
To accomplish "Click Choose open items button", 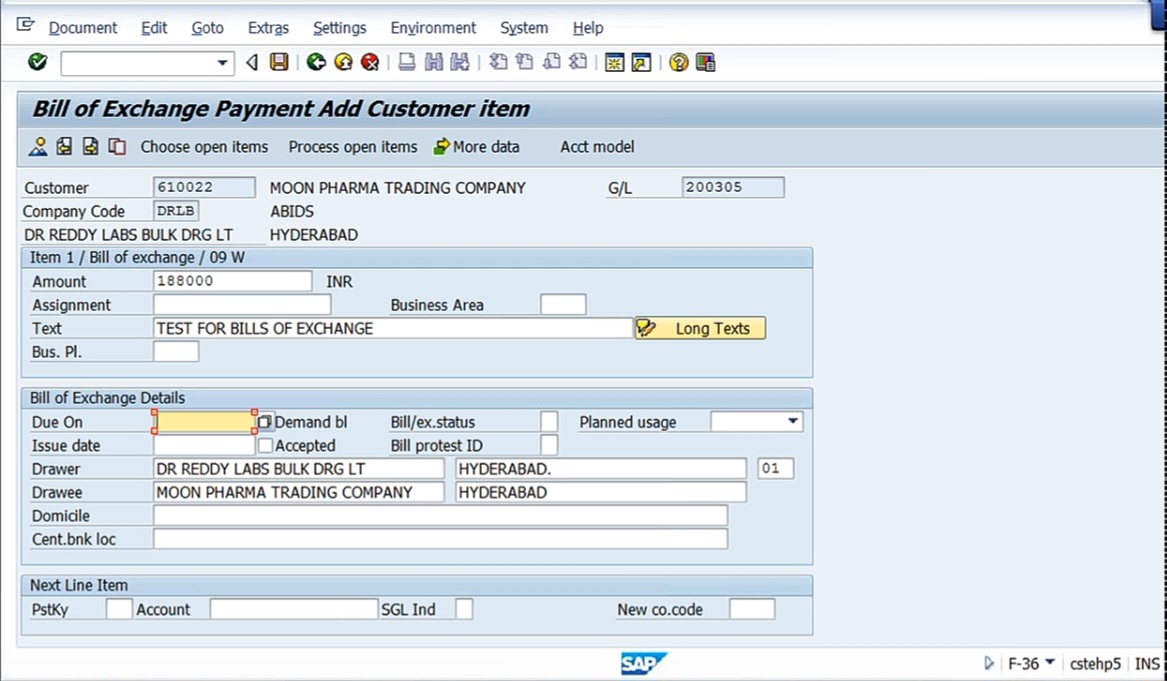I will point(204,147).
